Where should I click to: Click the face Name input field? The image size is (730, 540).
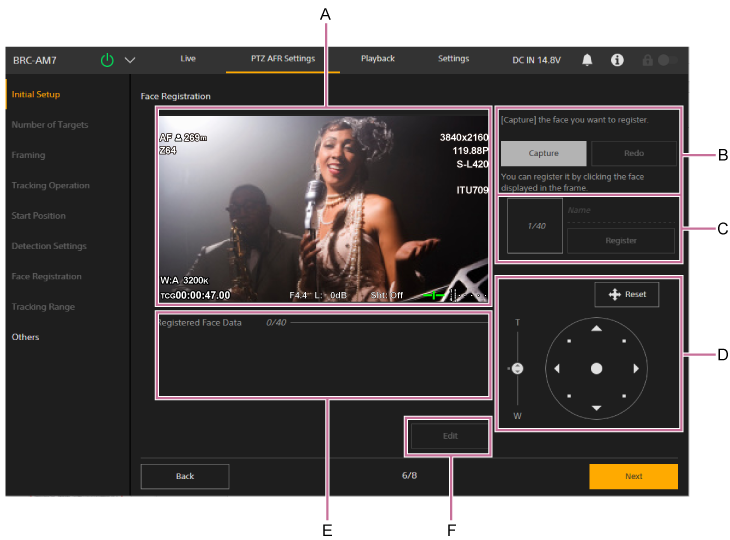click(620, 211)
